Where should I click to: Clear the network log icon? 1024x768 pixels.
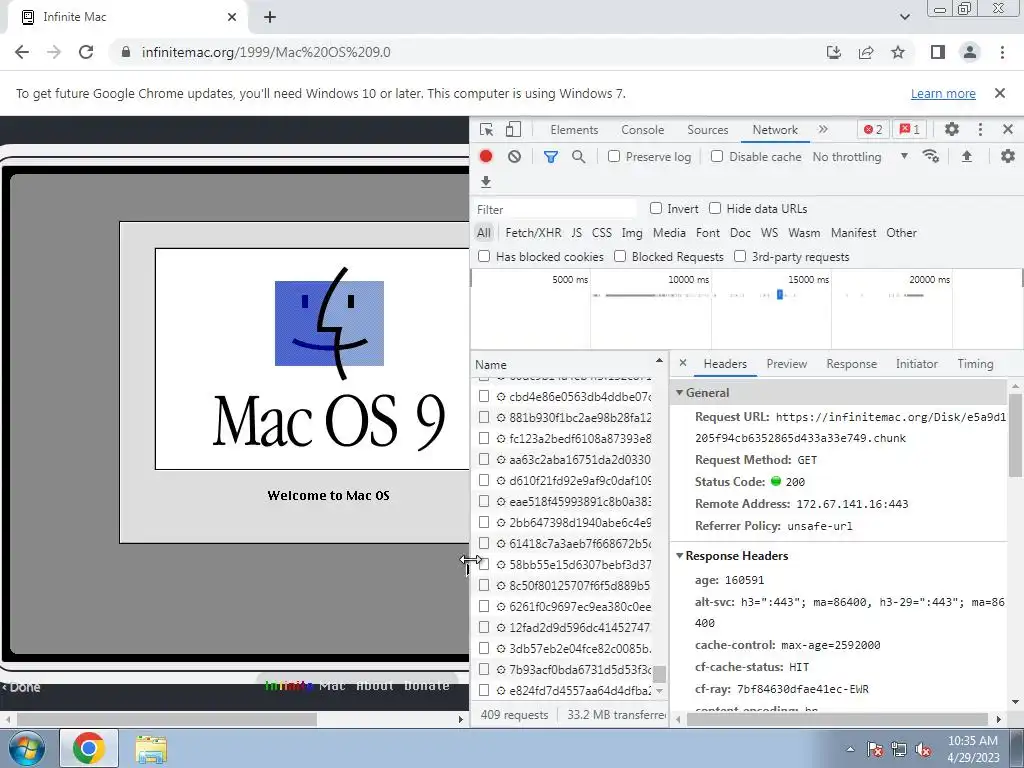click(515, 156)
